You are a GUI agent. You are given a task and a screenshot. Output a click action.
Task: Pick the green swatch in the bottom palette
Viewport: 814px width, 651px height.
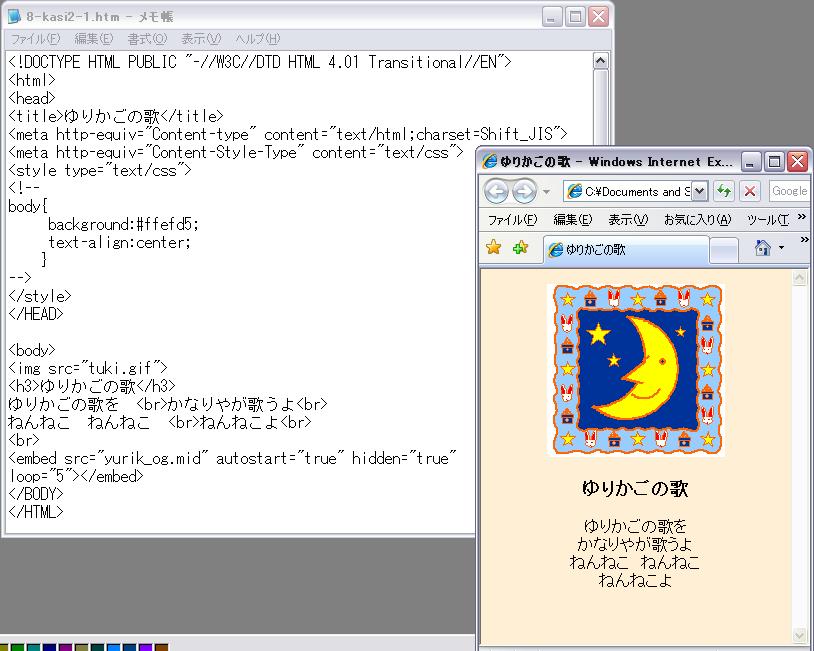(x=18, y=647)
